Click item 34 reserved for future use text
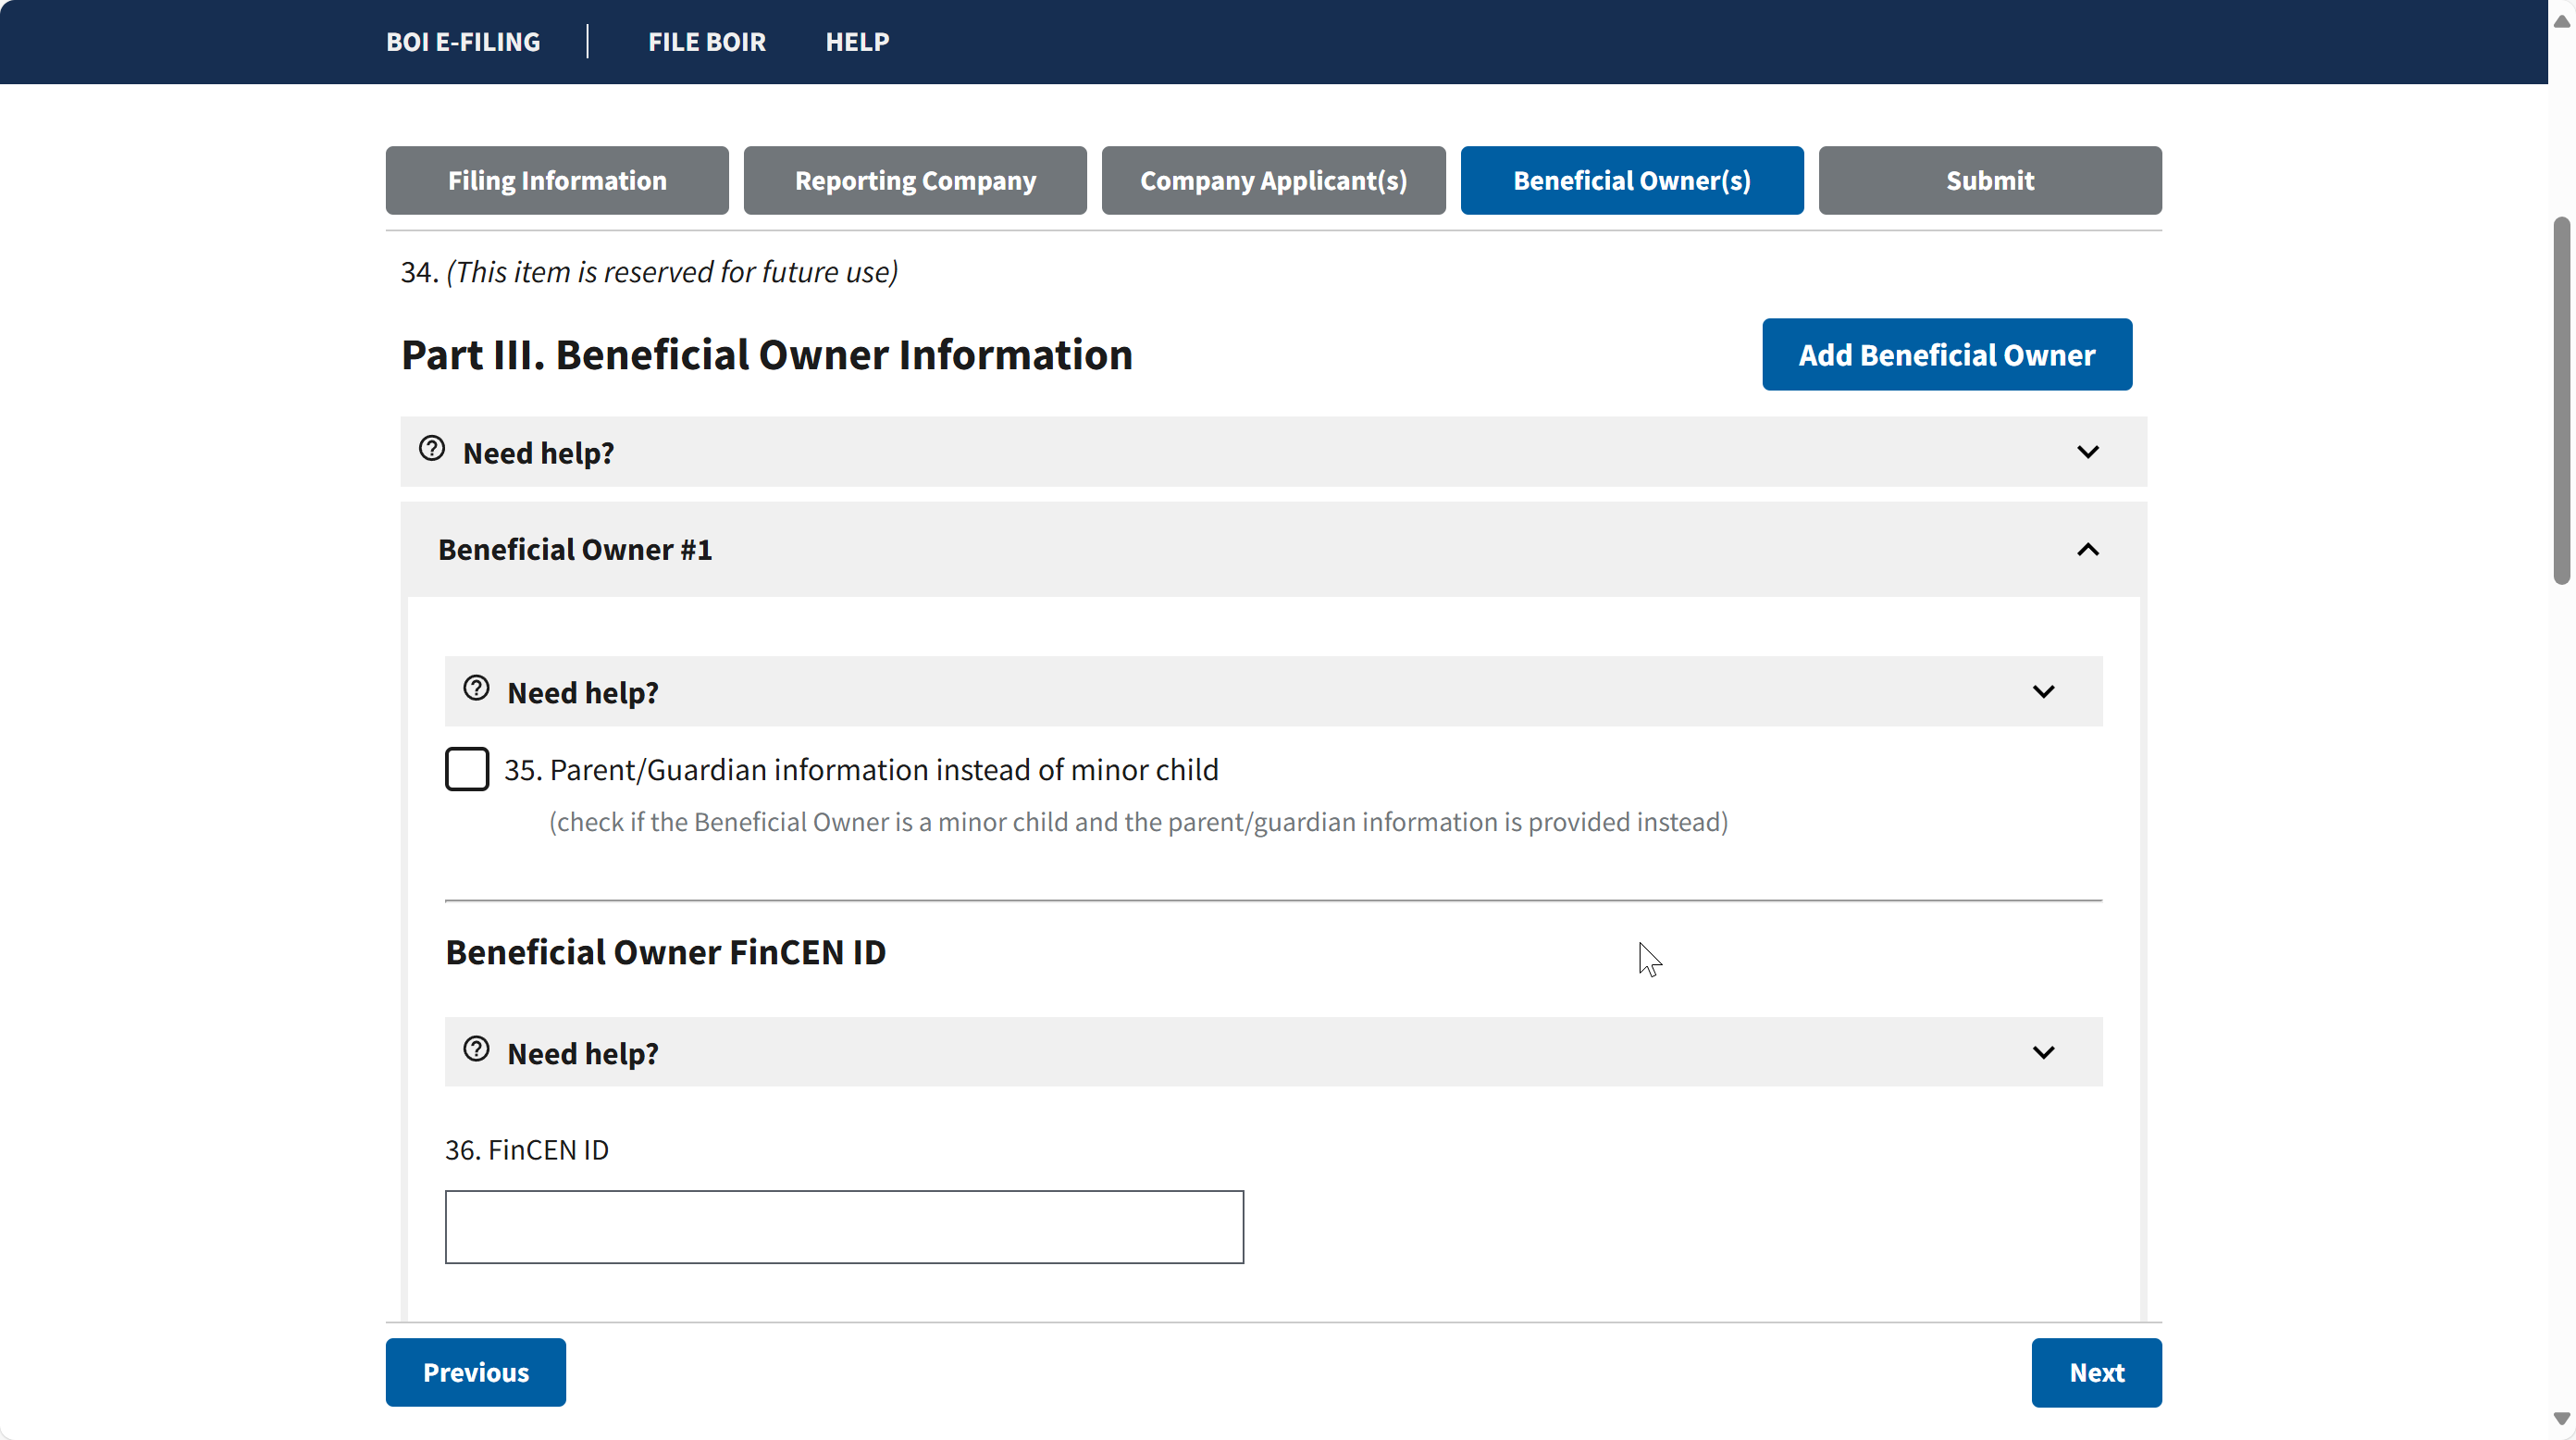 (649, 272)
